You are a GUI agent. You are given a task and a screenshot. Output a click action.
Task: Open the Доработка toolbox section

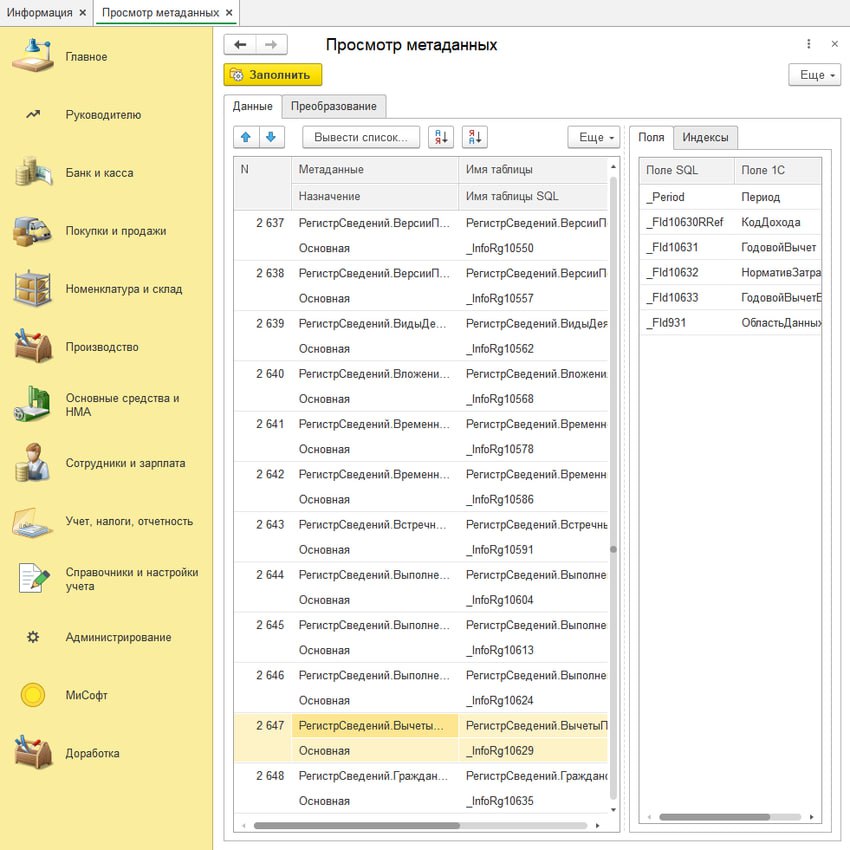click(x=92, y=753)
